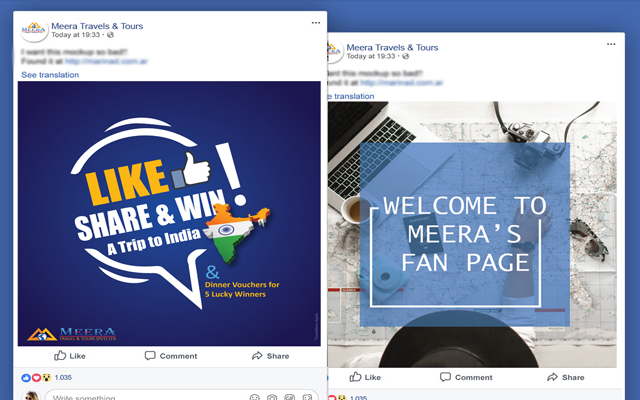Open the Meera Travels & Tours name on right post
The image size is (640, 400).
click(392, 47)
